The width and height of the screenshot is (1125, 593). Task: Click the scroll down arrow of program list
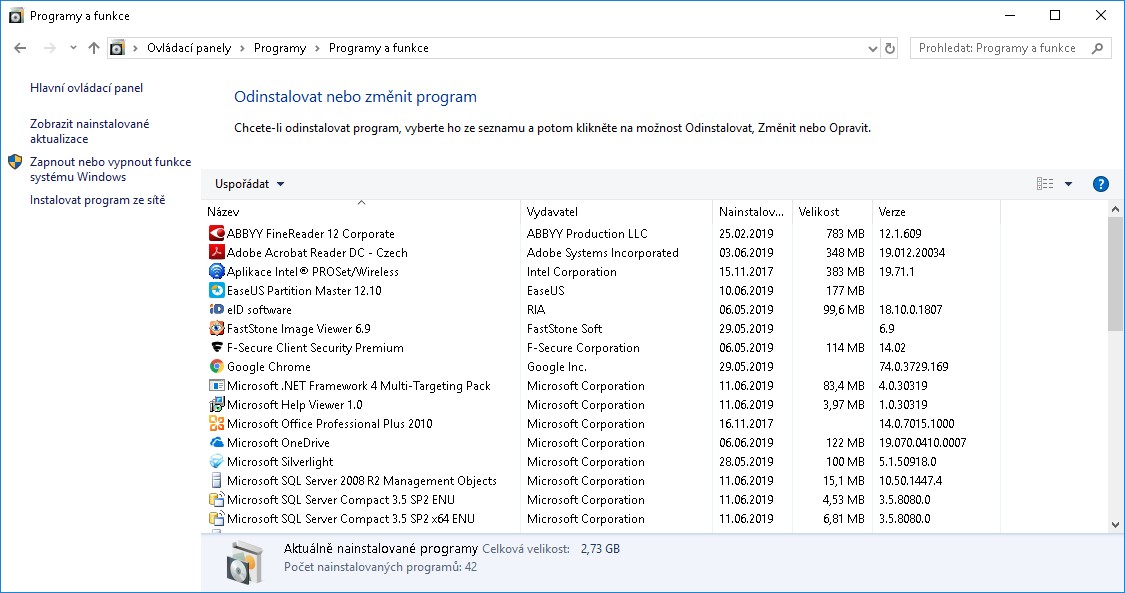[x=1116, y=524]
